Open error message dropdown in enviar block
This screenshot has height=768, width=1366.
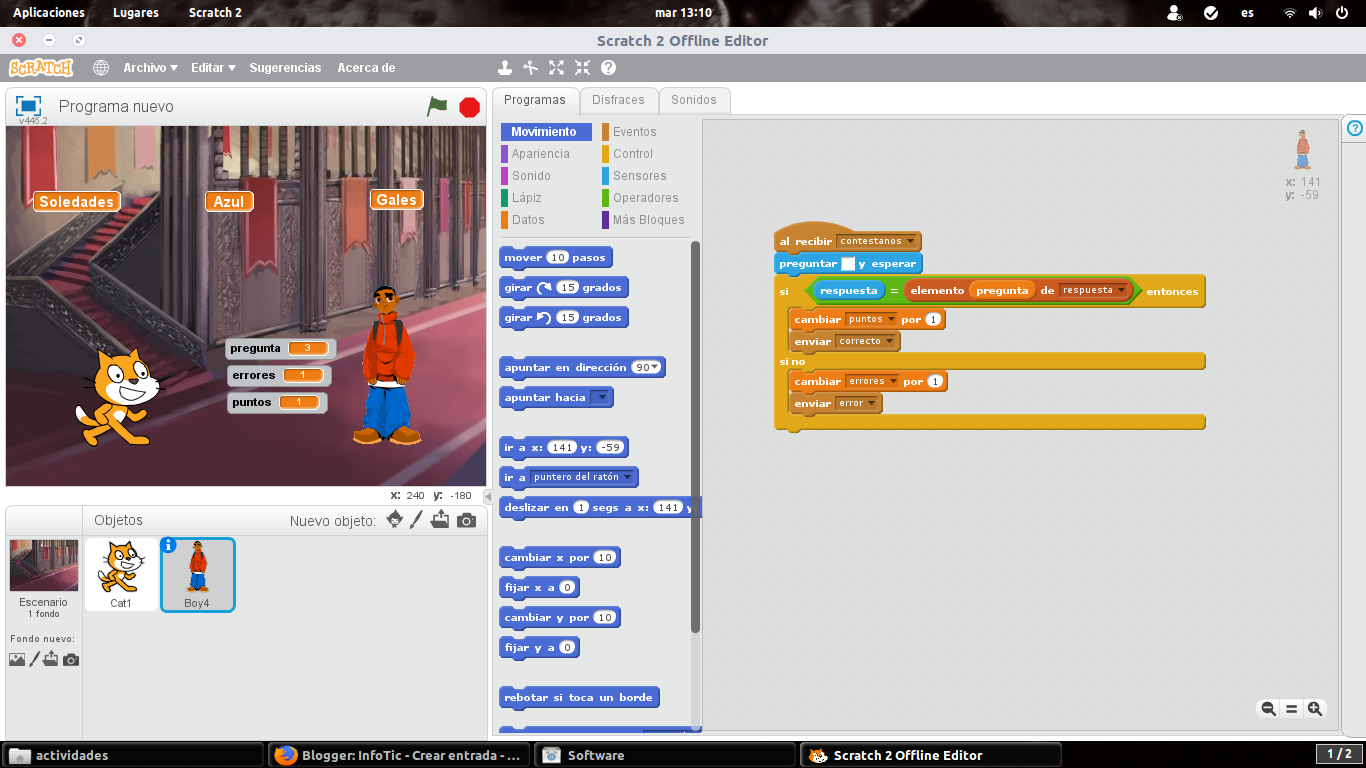pyautogui.click(x=871, y=404)
